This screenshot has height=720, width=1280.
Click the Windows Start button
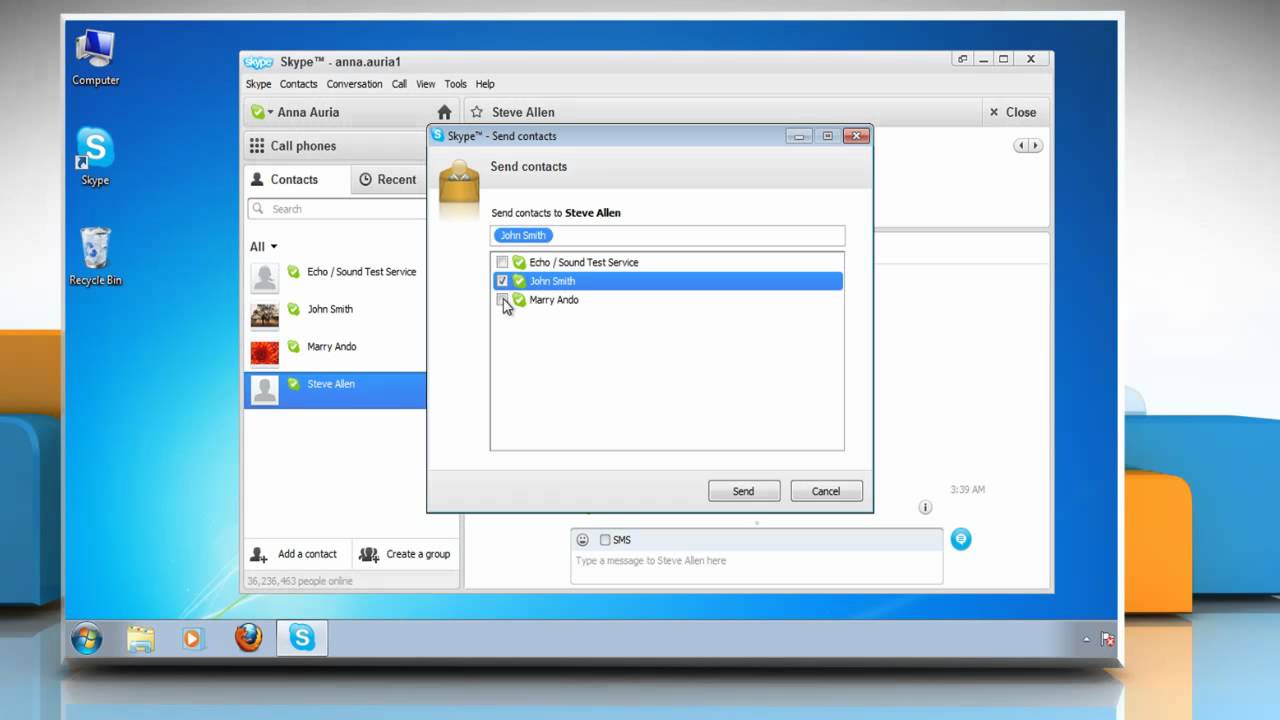click(87, 638)
